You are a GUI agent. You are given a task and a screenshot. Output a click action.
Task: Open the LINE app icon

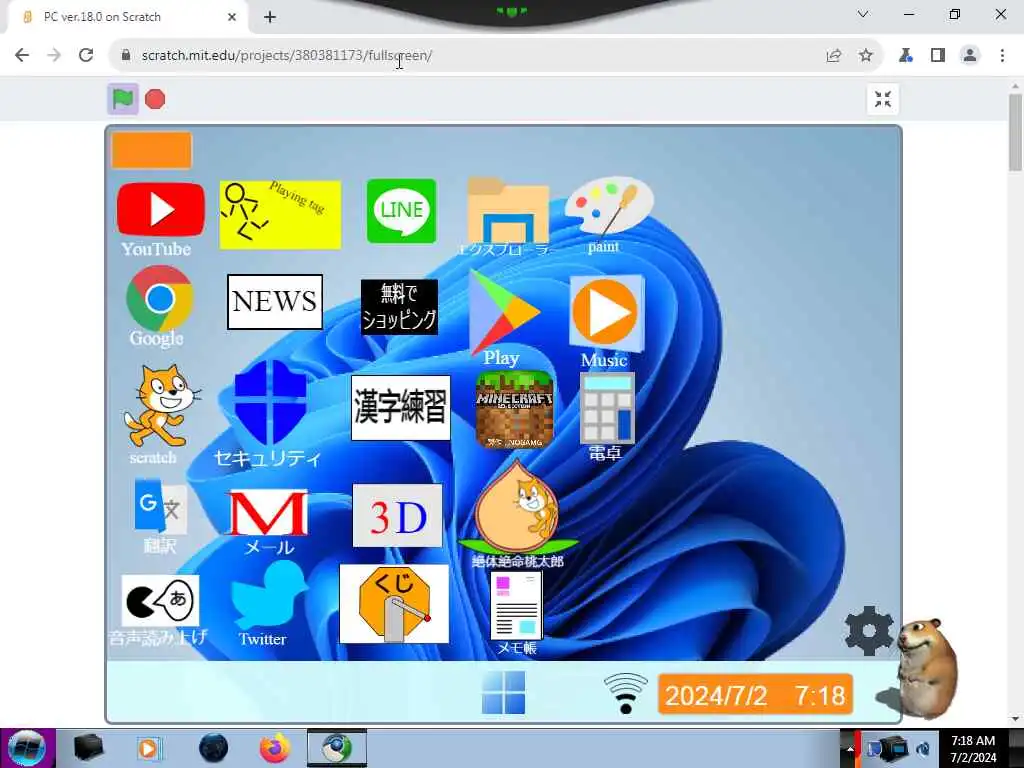pos(401,211)
